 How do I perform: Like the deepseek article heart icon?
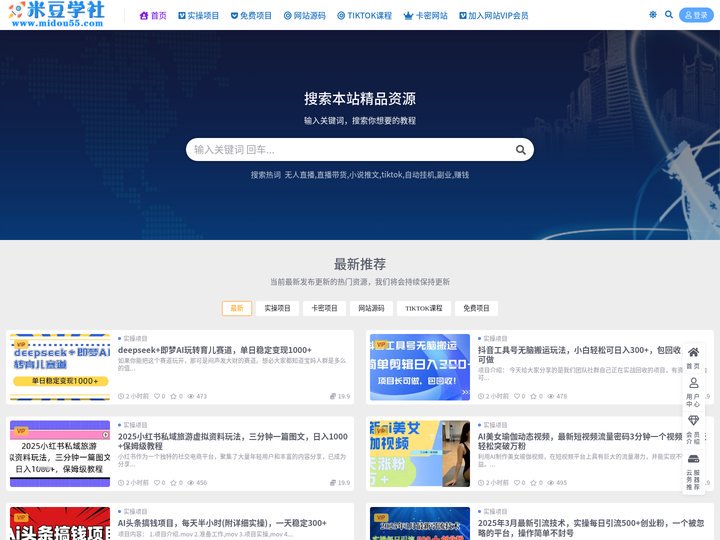point(157,396)
